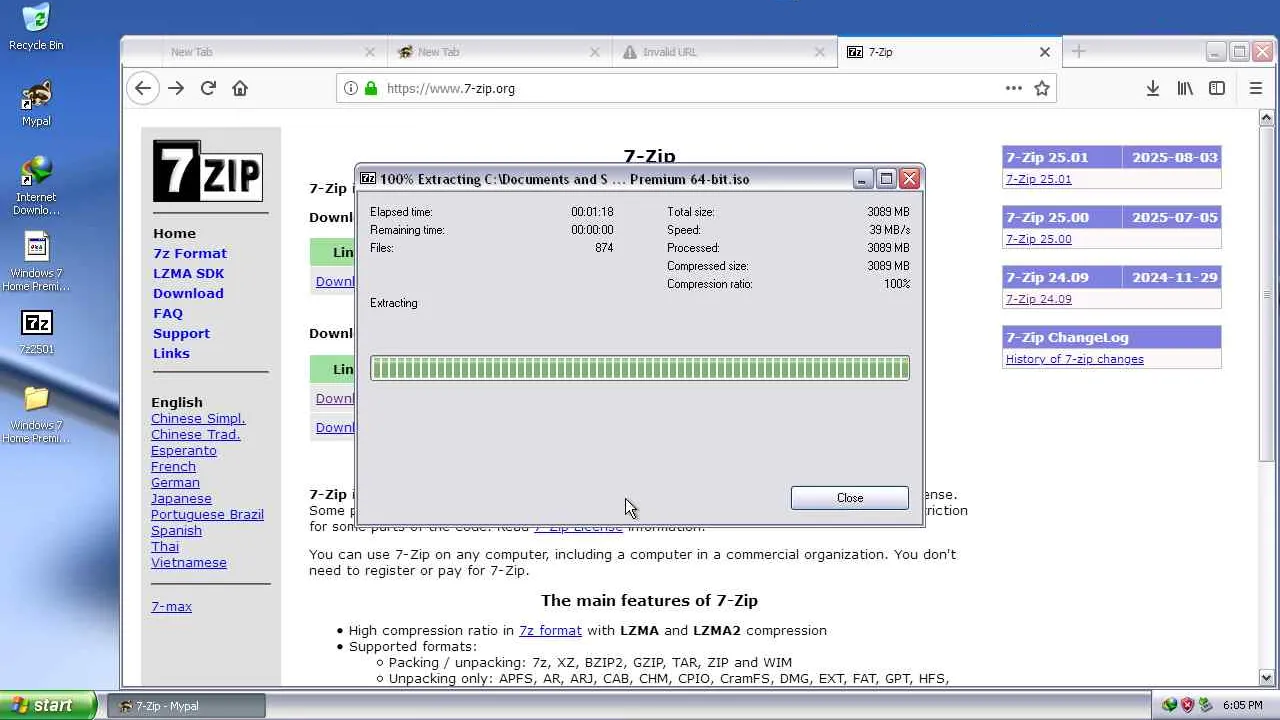Open the 7-max link
1280x720 pixels.
coord(171,606)
